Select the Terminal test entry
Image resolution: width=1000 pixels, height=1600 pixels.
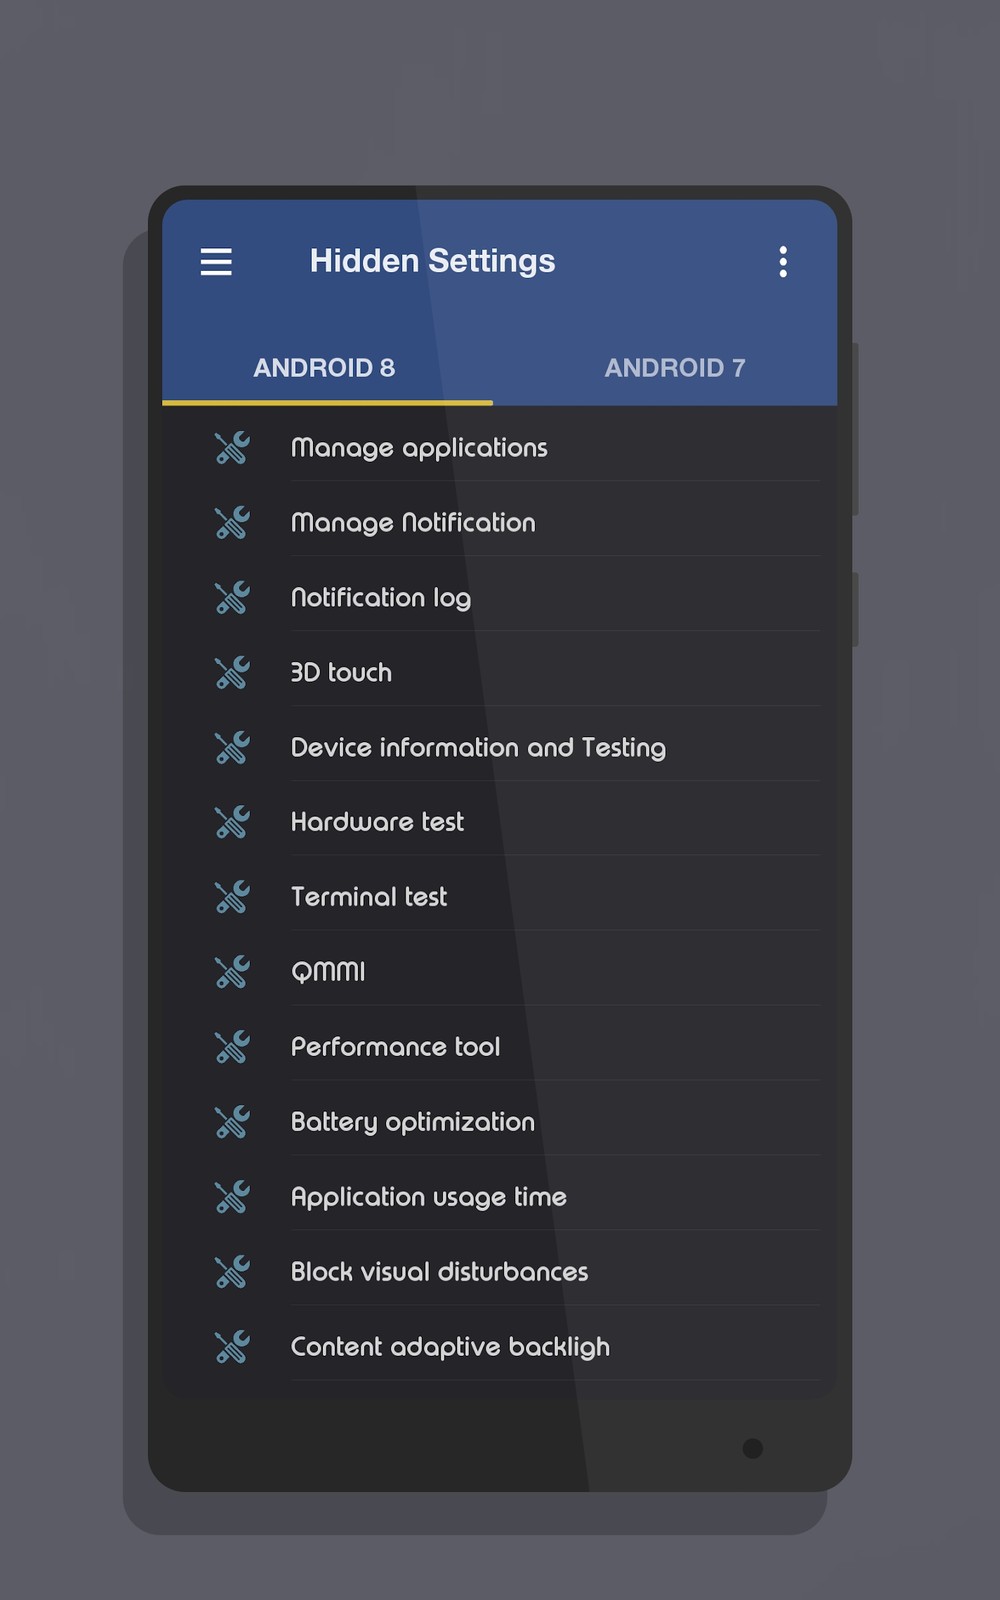[369, 897]
